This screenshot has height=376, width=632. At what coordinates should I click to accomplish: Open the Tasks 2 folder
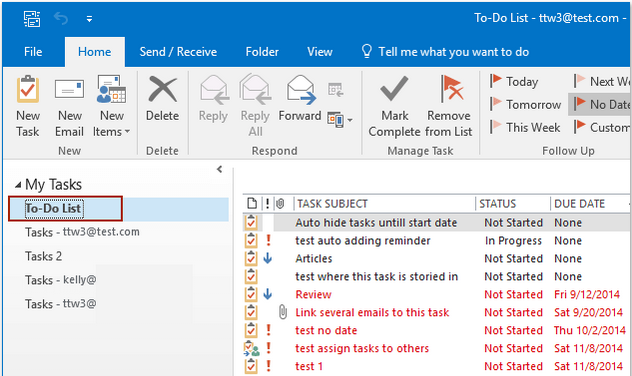[x=44, y=256]
